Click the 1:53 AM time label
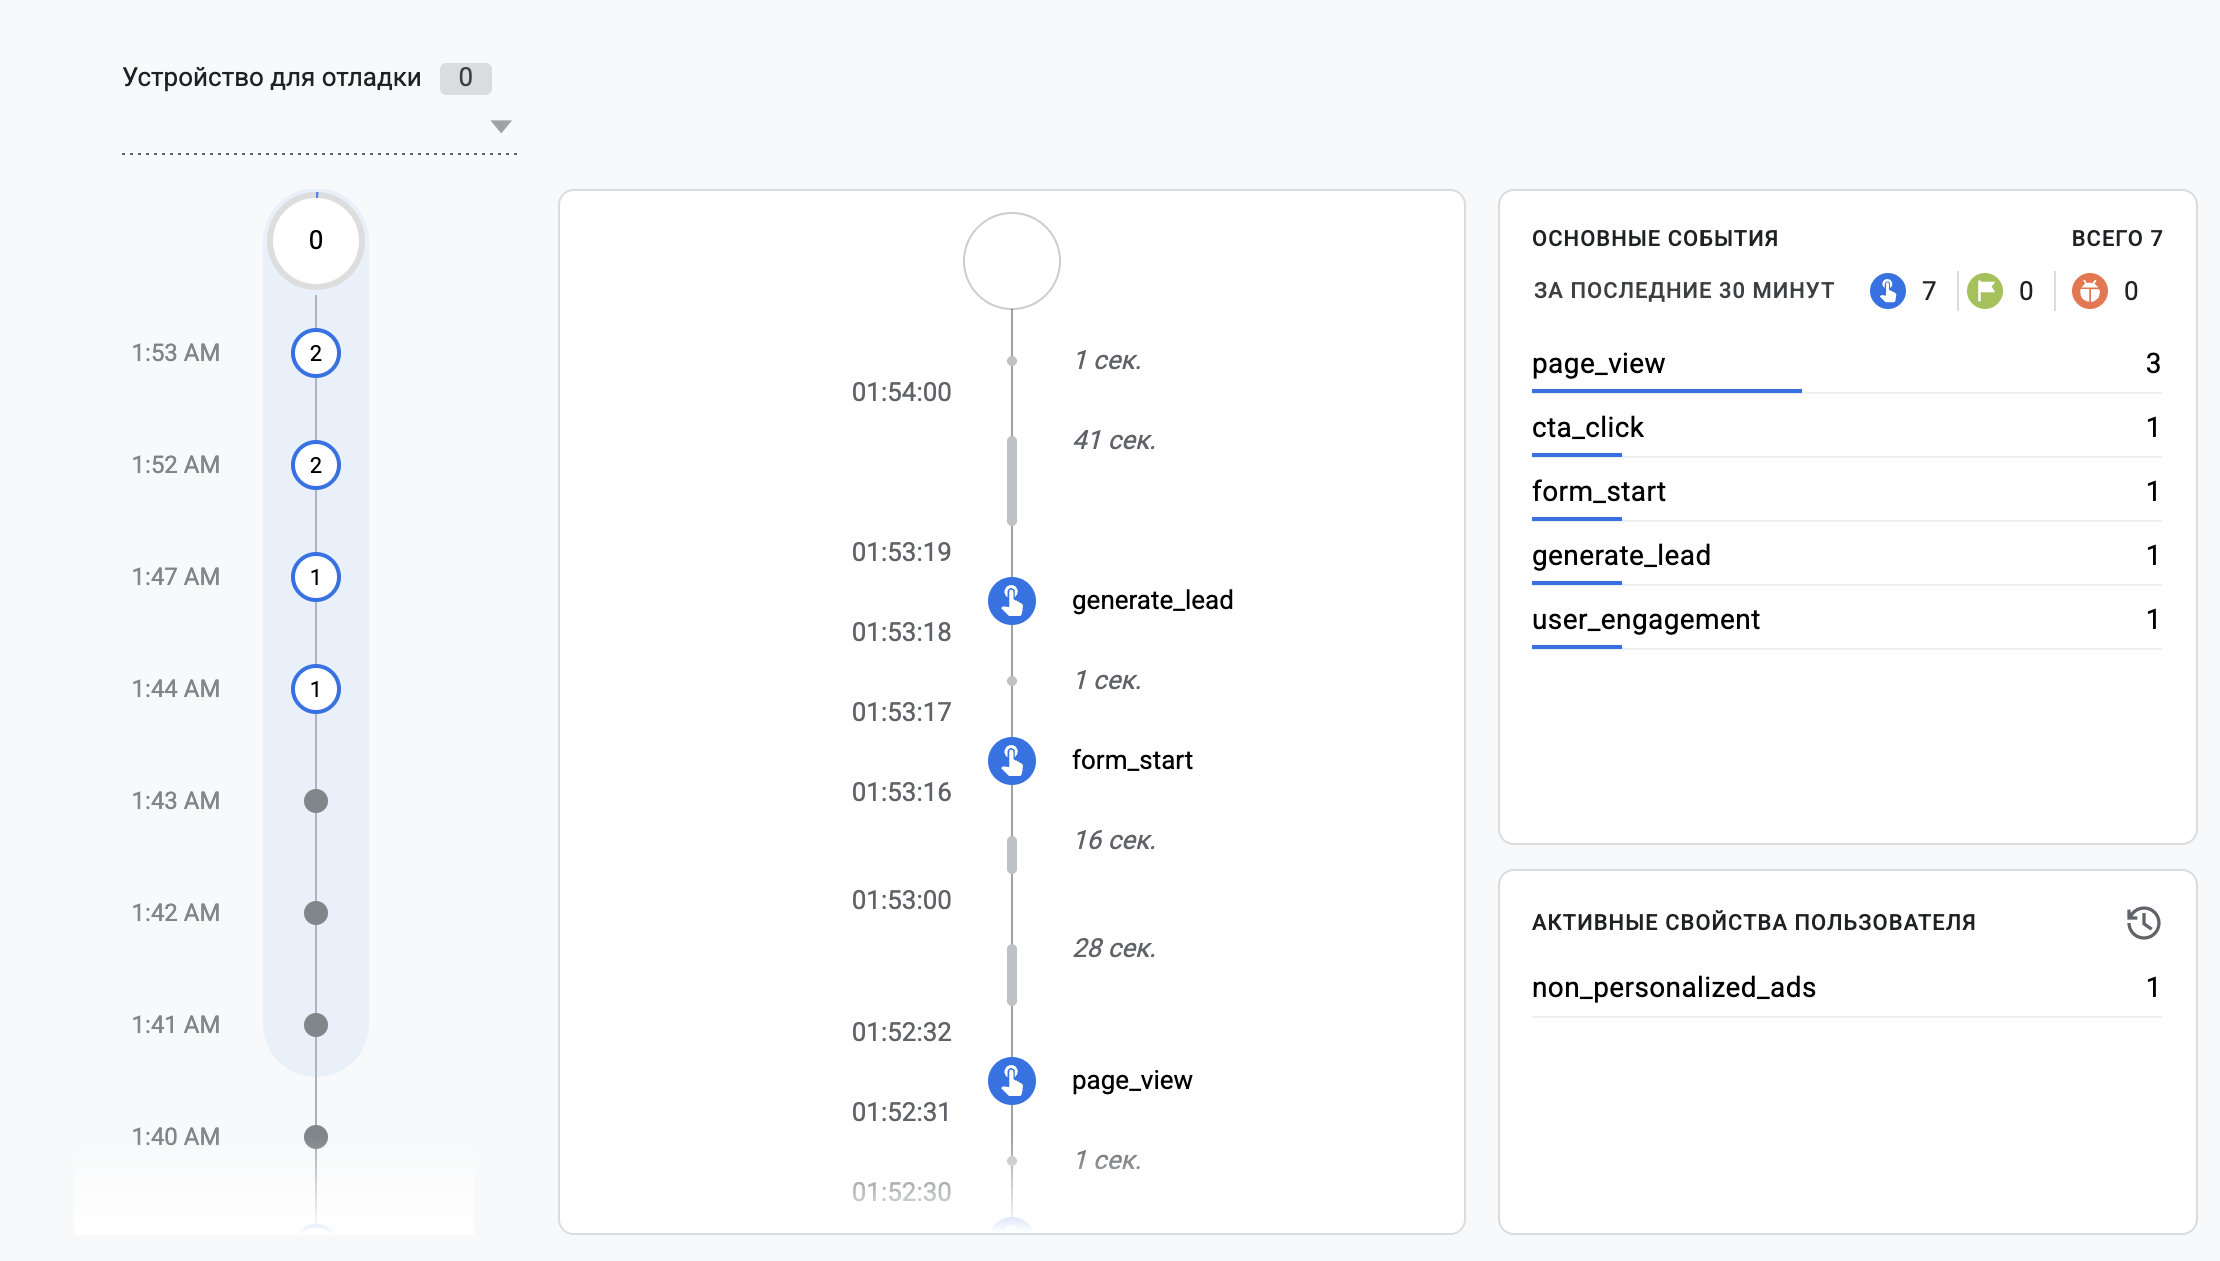The image size is (2220, 1261). coord(176,353)
